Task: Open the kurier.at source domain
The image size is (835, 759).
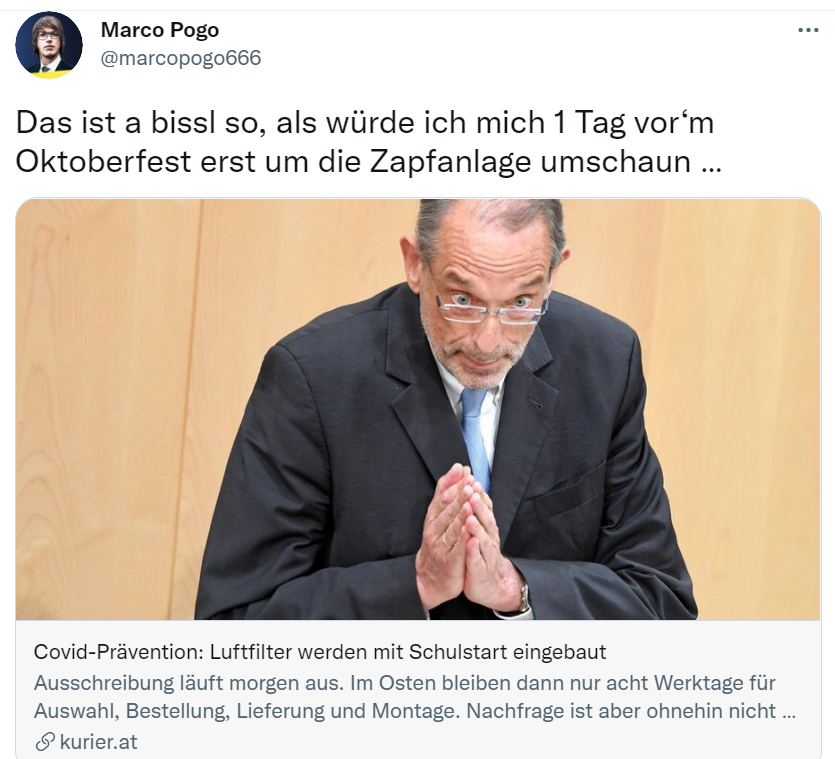Action: pos(99,741)
